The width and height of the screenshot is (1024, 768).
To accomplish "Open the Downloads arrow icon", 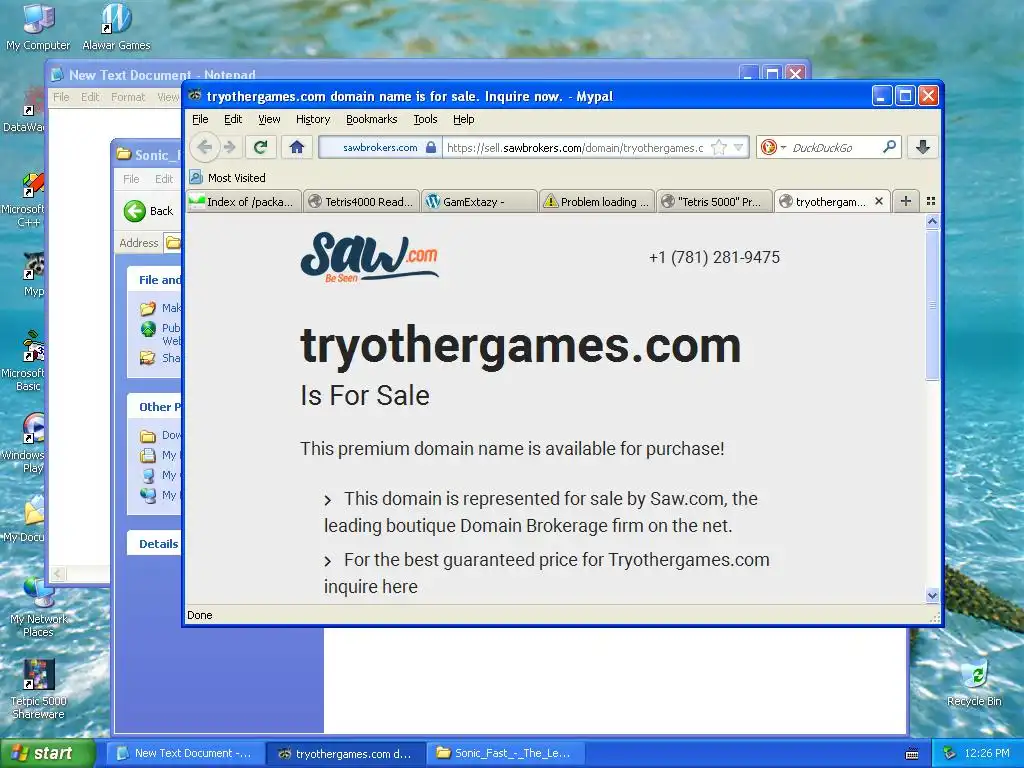I will click(923, 147).
